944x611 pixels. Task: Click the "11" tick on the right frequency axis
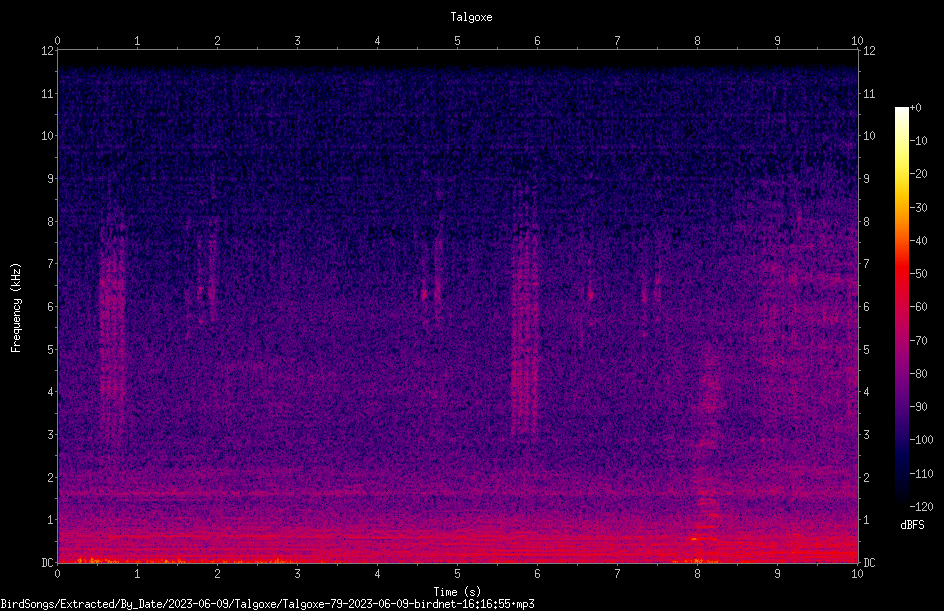pos(869,93)
